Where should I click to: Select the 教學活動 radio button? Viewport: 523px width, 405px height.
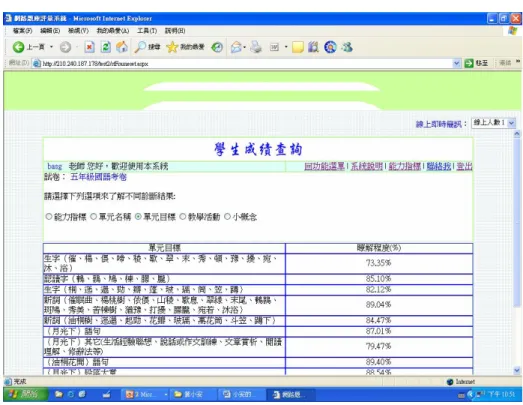click(x=183, y=217)
